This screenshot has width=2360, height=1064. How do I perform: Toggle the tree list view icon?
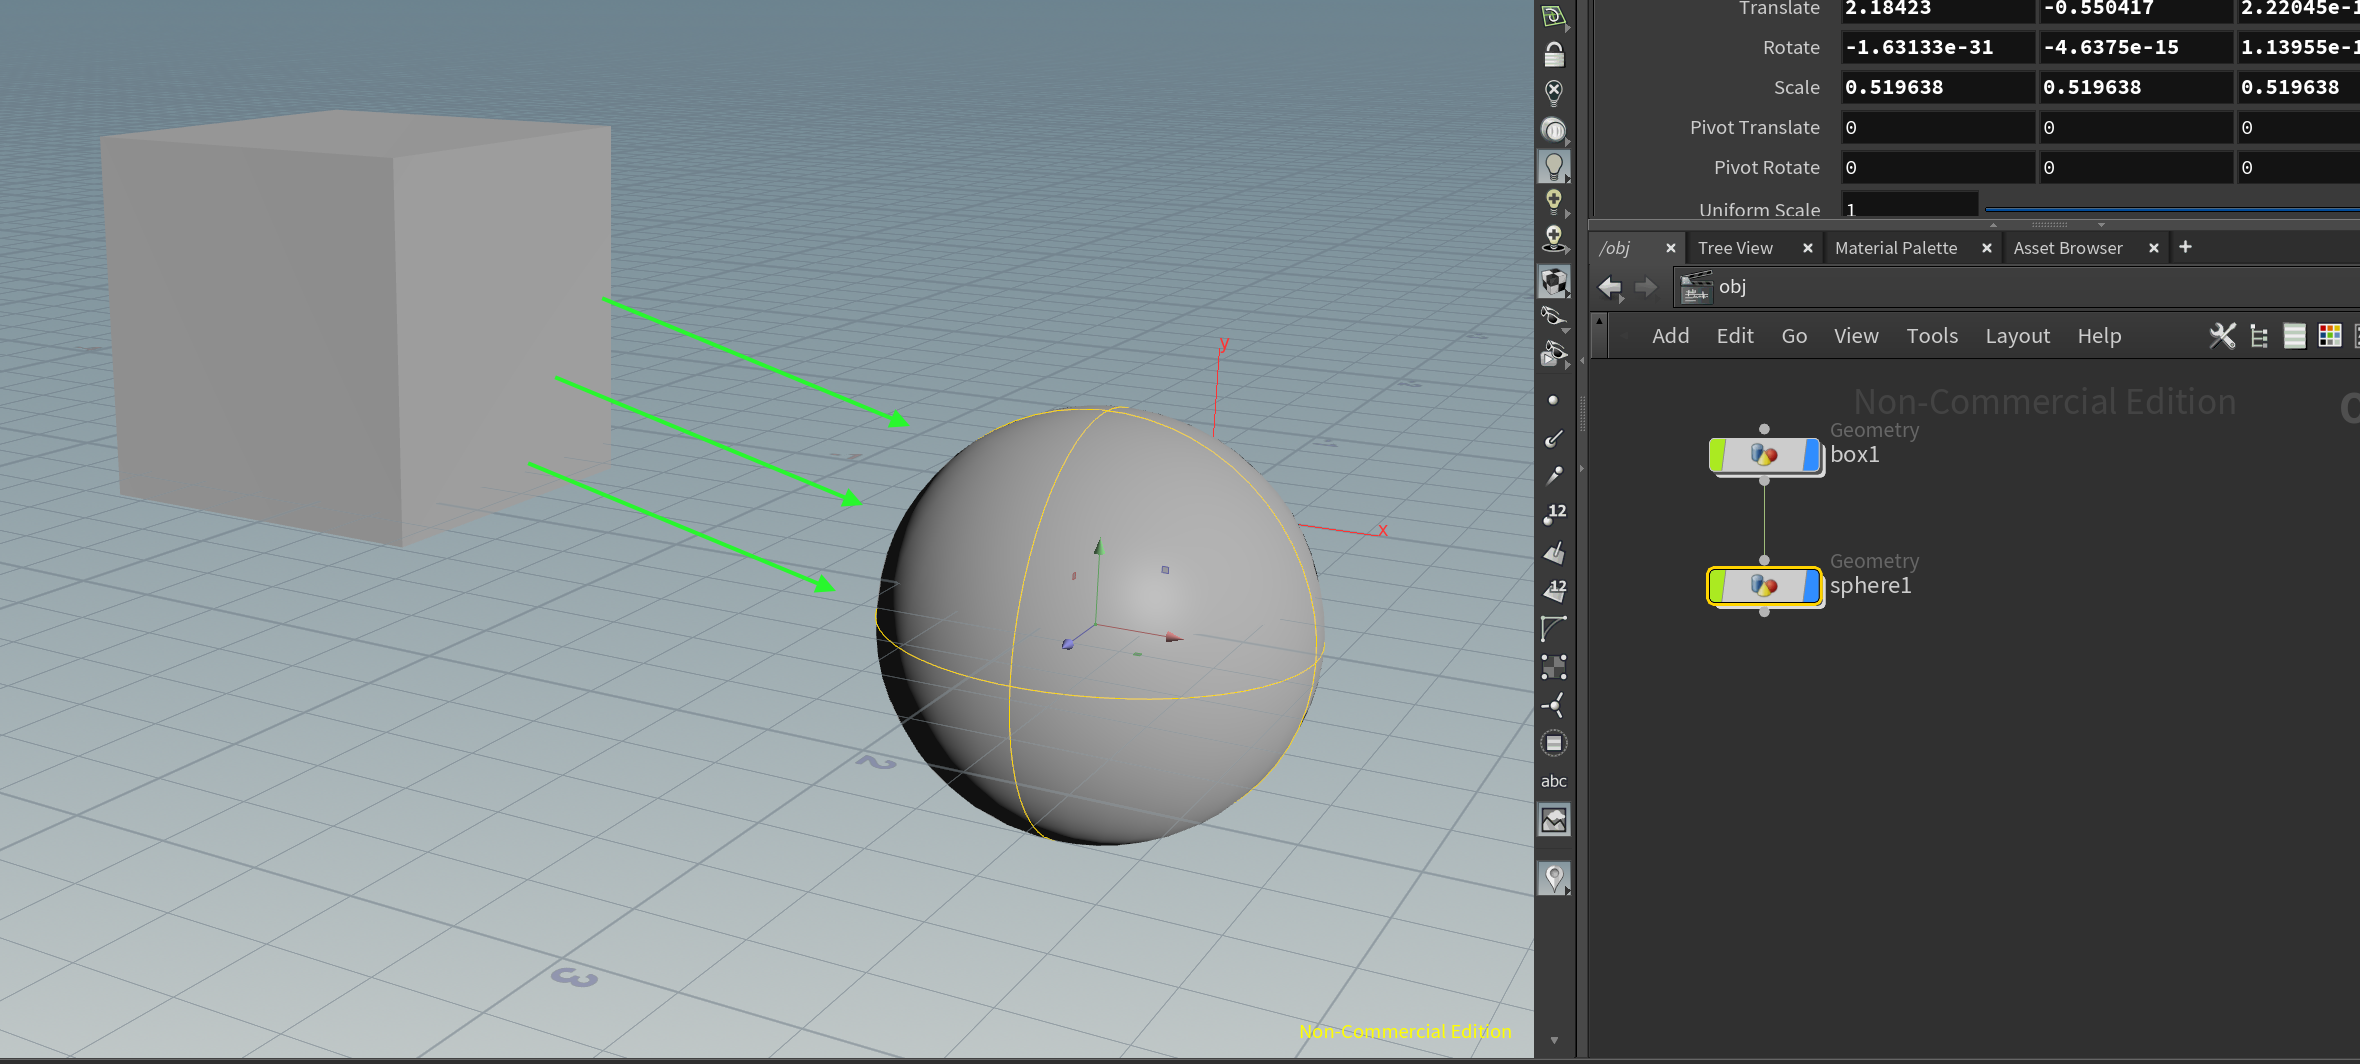click(2259, 336)
